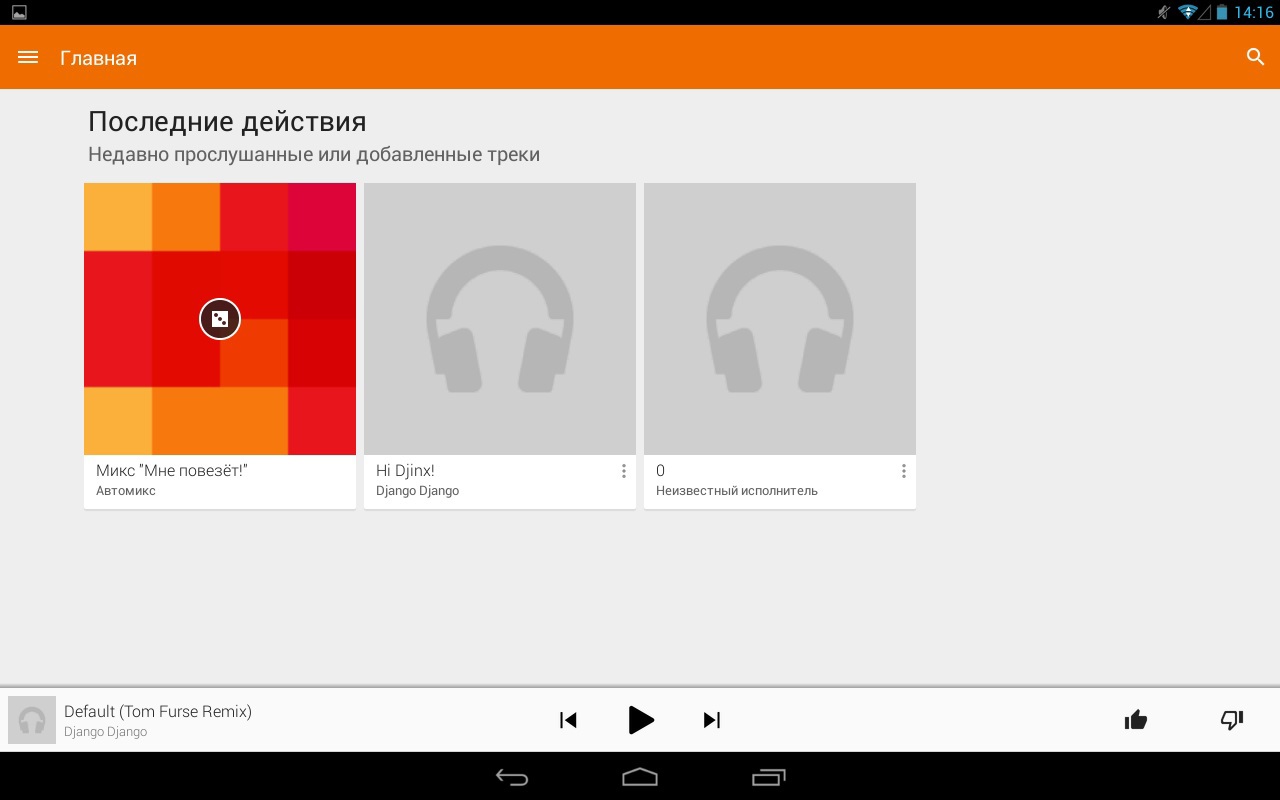Tap the muted sound status icon

click(x=1163, y=12)
